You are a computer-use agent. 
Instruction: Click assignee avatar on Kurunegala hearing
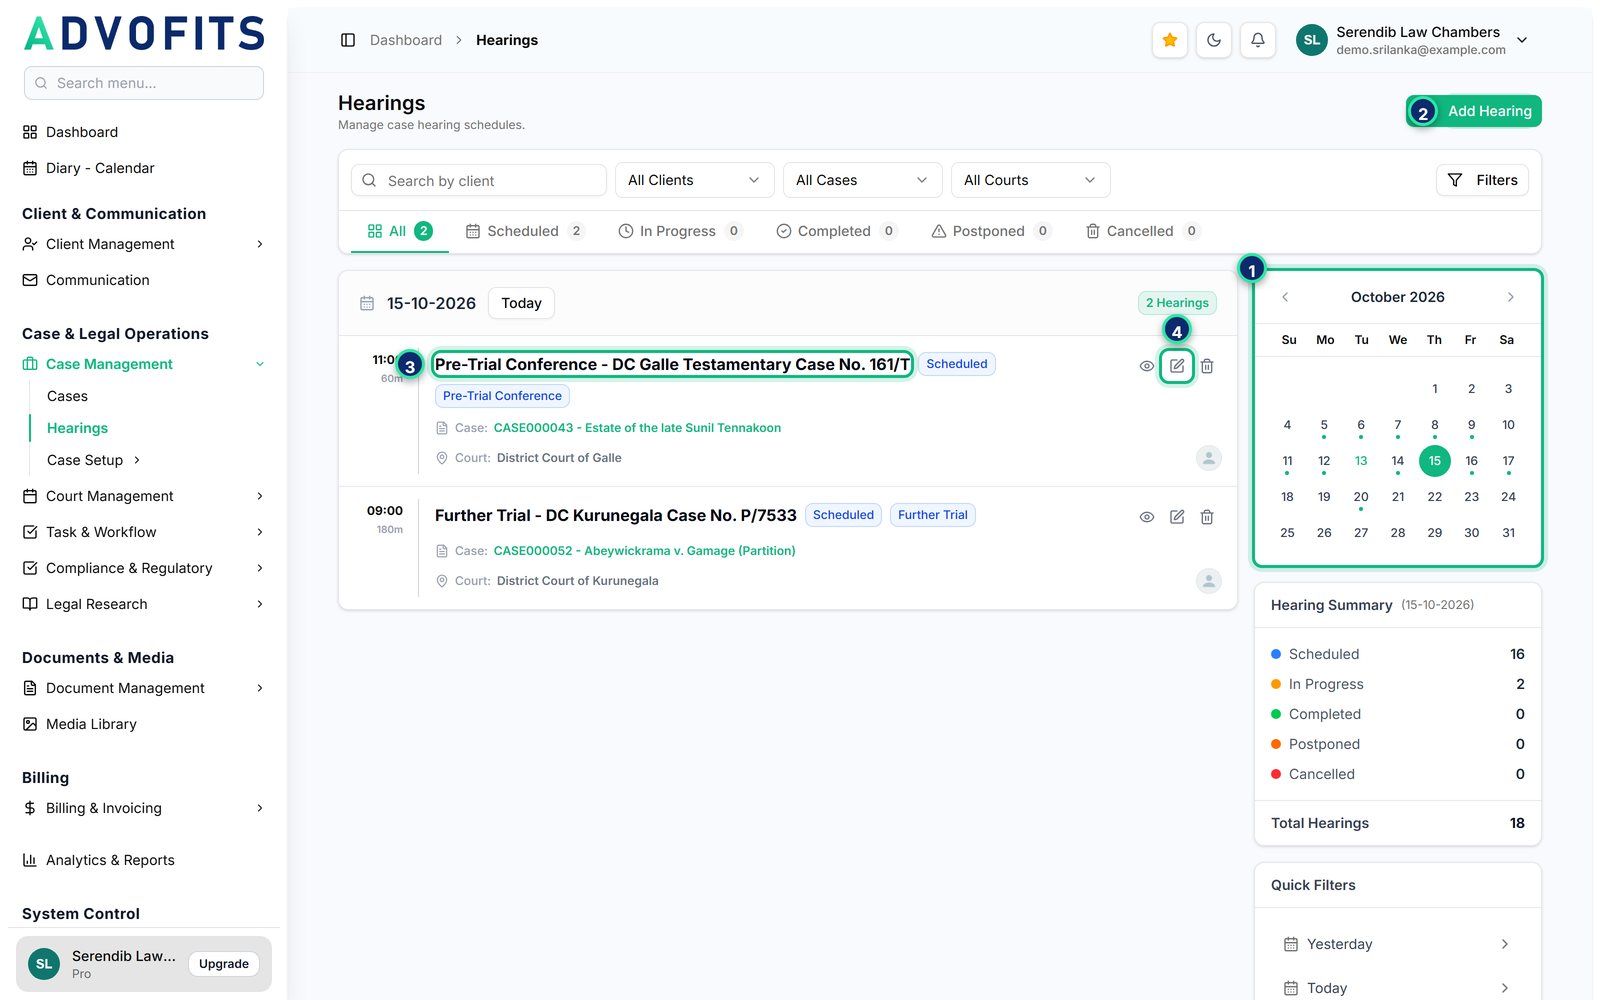(1209, 581)
